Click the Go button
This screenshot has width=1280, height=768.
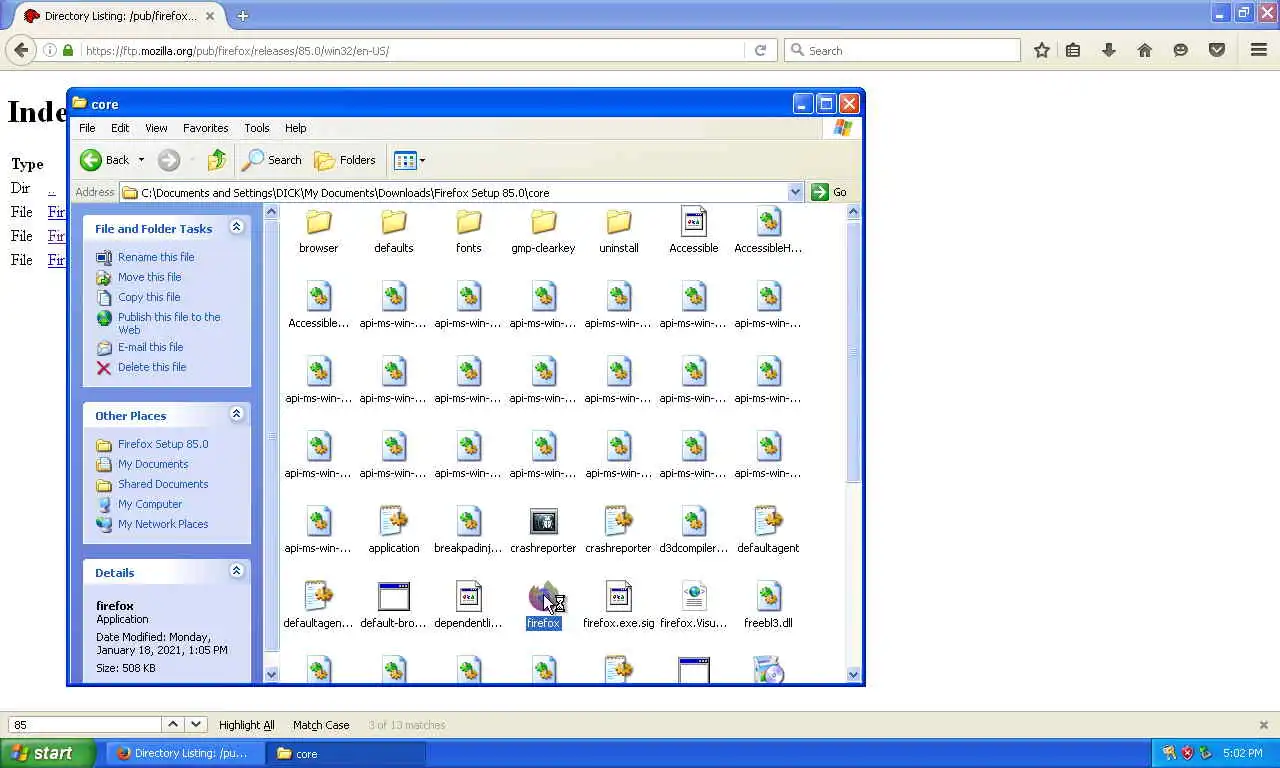pyautogui.click(x=829, y=192)
